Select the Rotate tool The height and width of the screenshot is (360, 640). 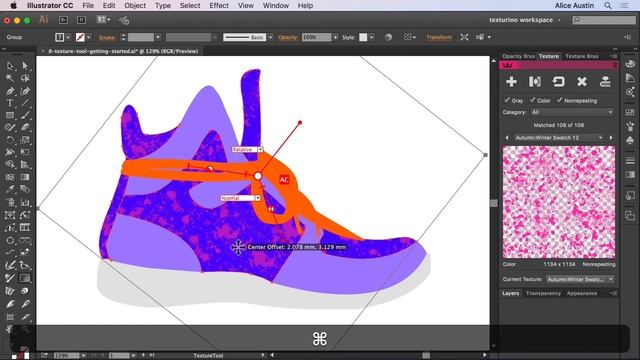pyautogui.click(x=9, y=140)
